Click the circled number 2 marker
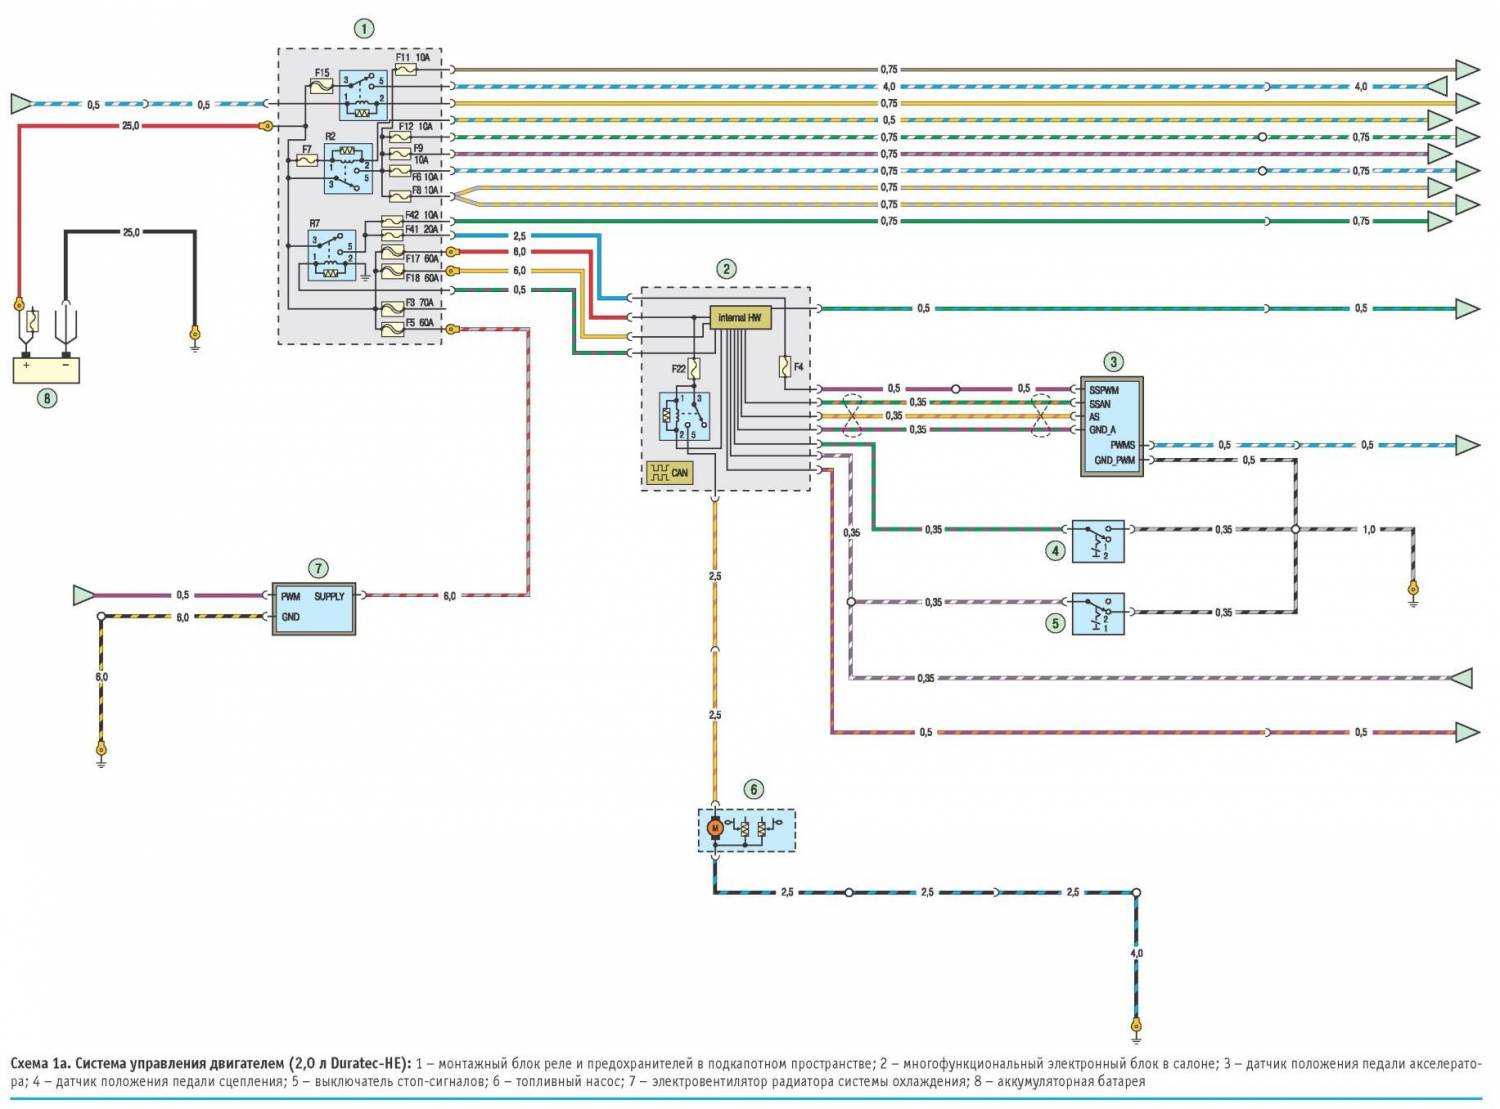1500x1109 pixels. 726,268
